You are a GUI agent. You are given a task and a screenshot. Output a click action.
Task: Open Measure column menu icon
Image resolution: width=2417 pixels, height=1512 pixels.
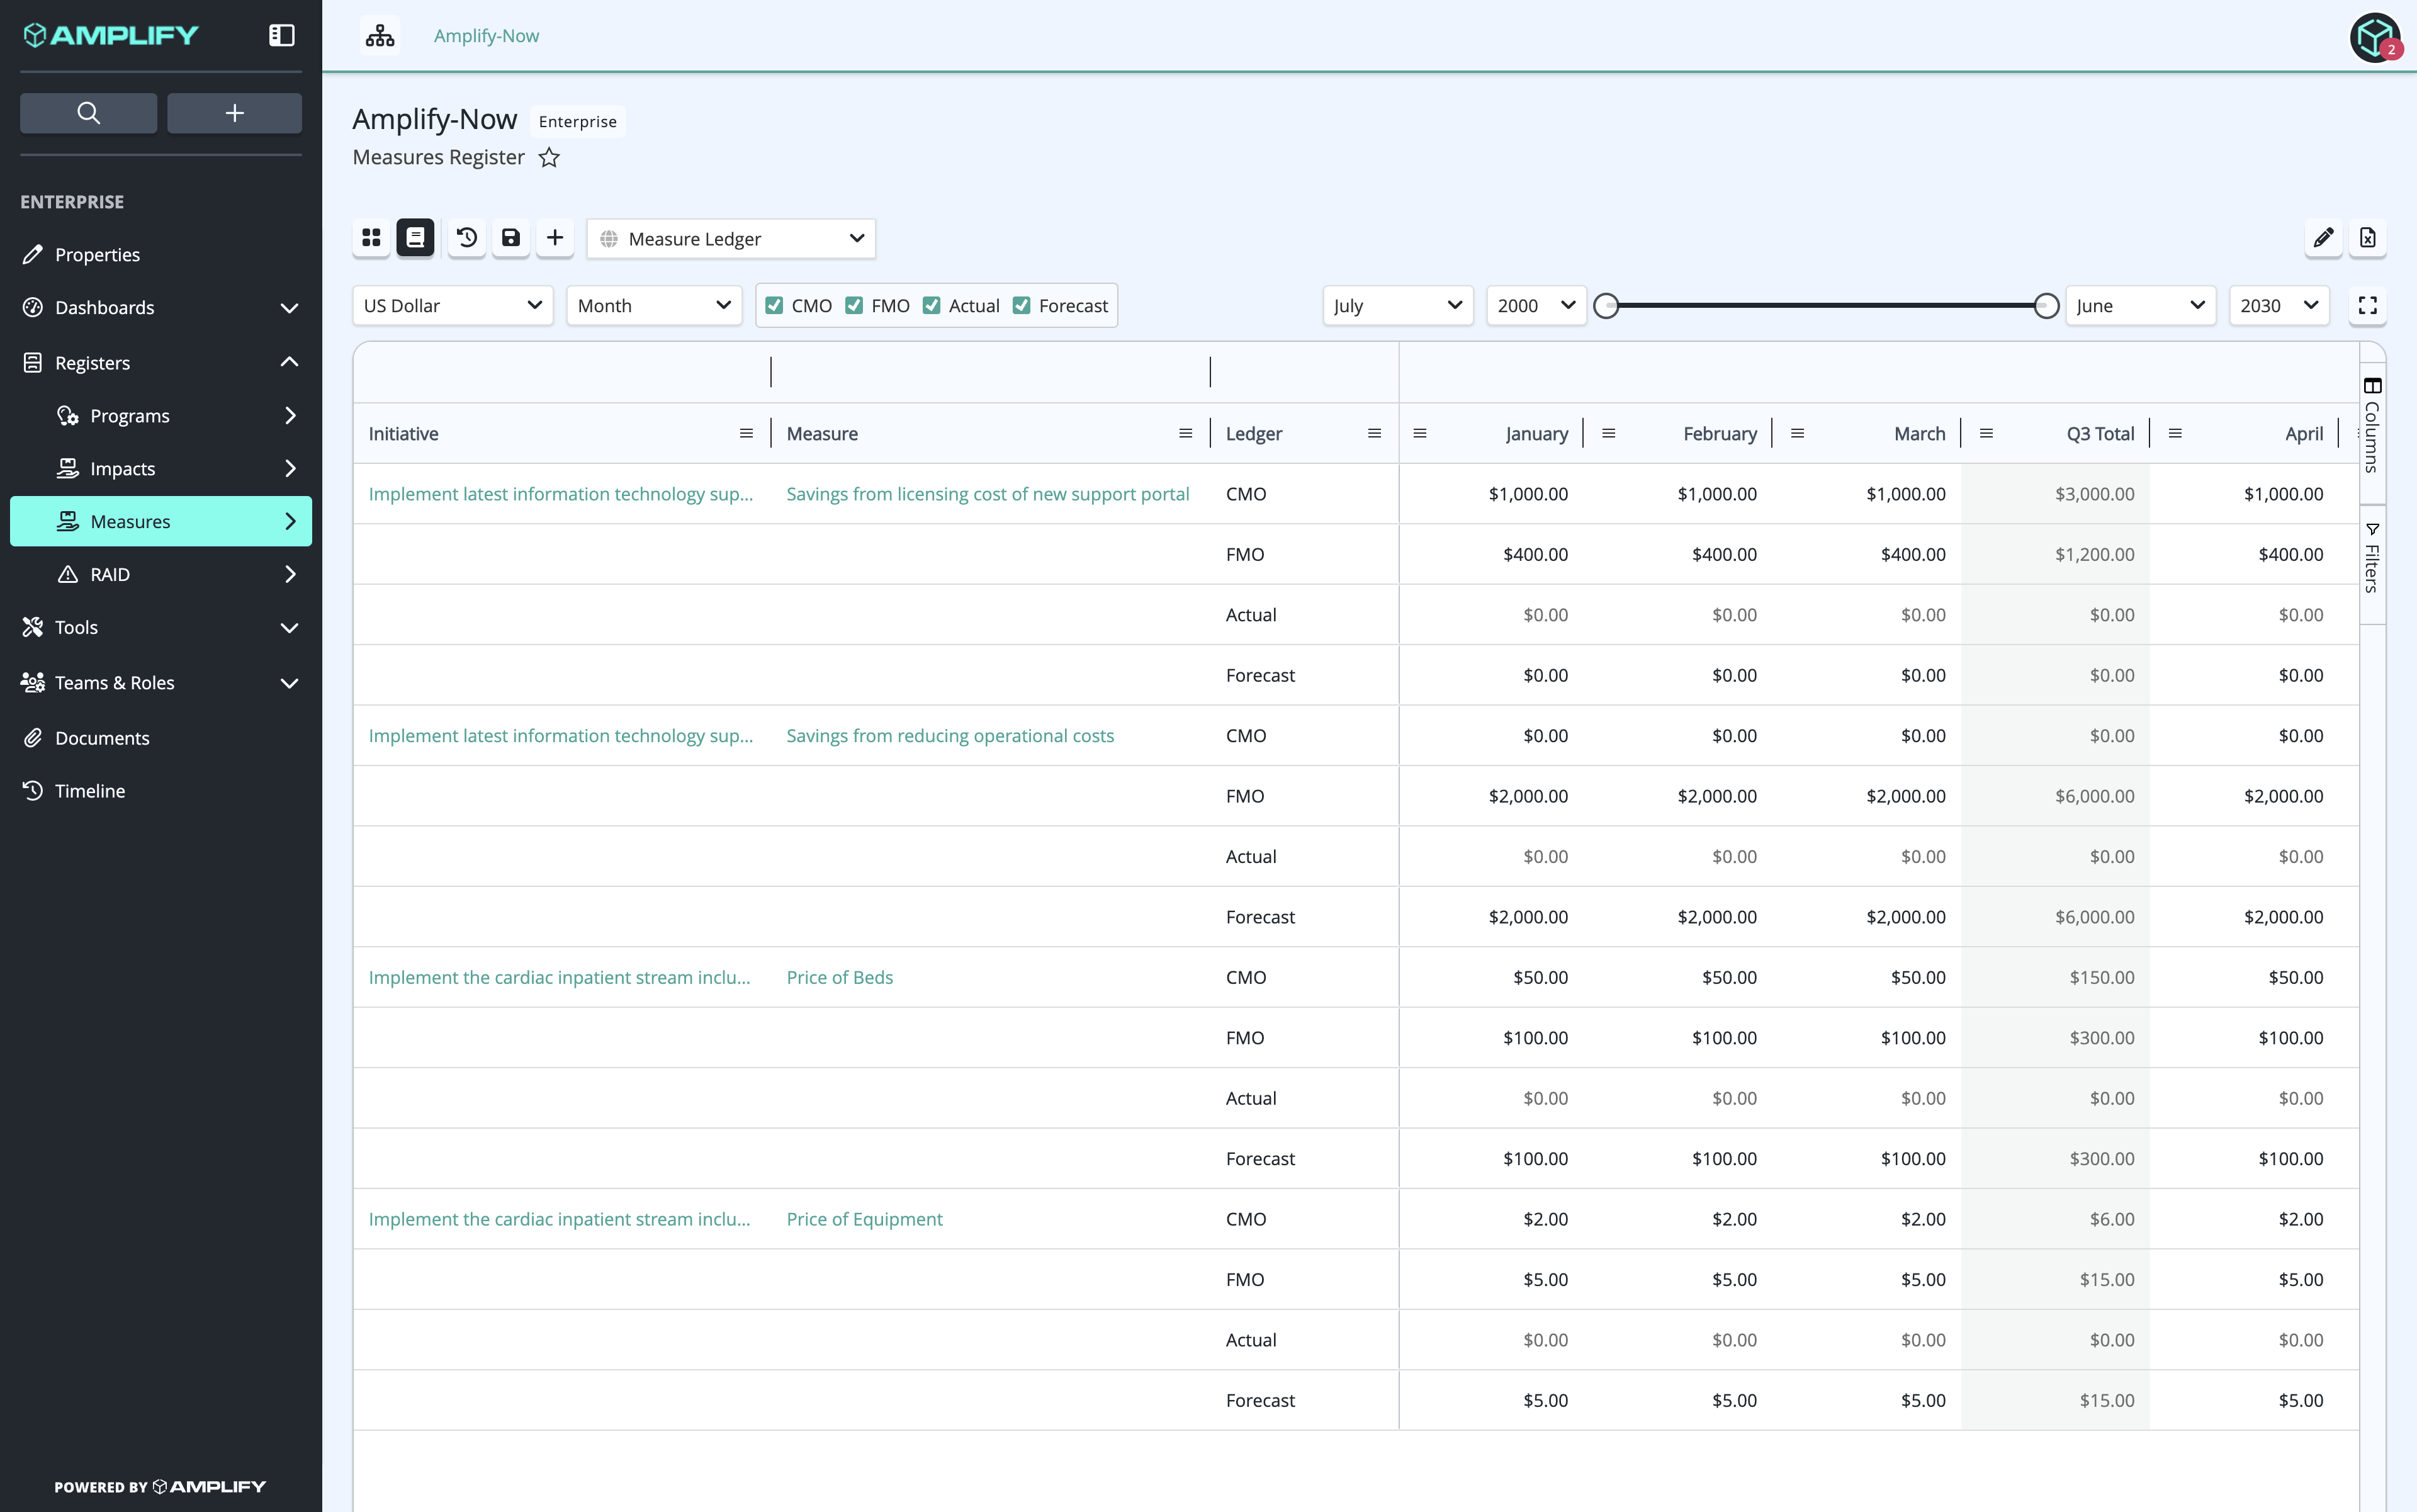pos(1185,434)
